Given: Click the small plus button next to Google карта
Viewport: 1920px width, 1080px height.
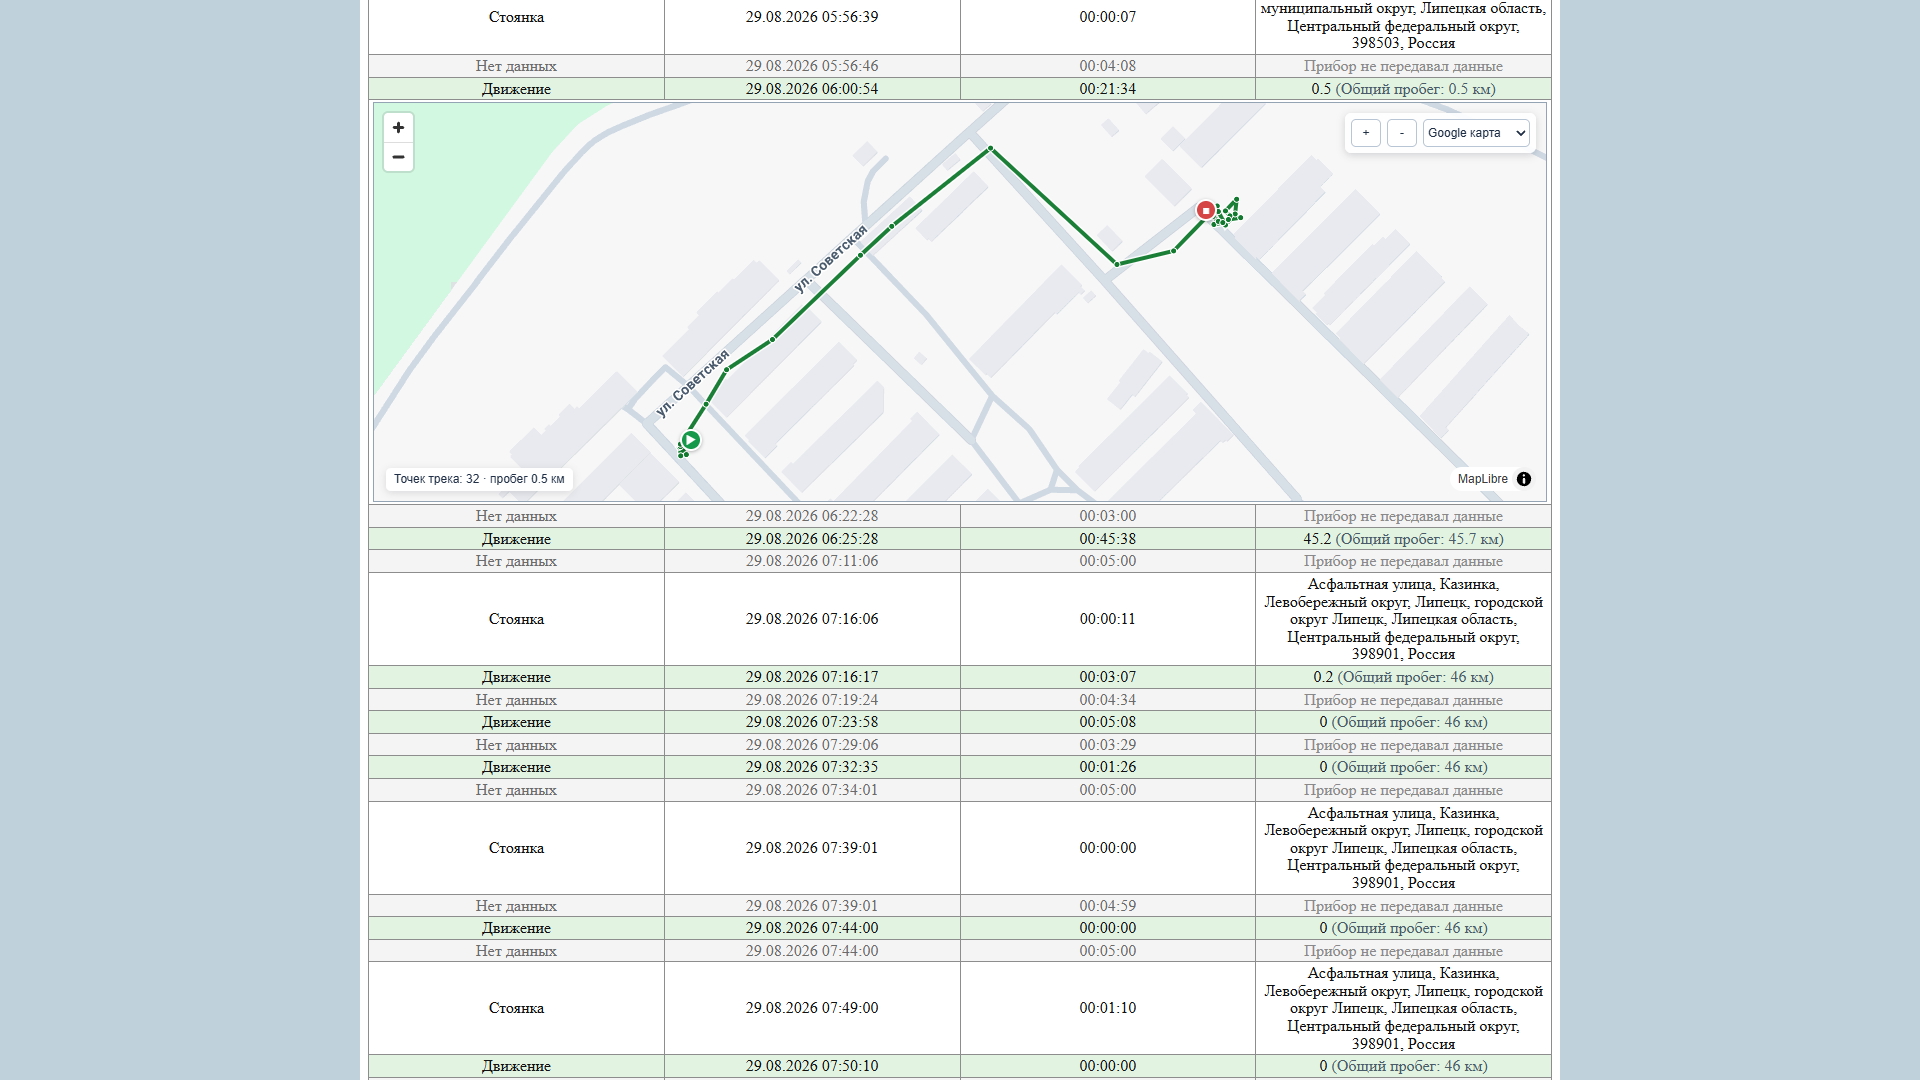Looking at the screenshot, I should point(1366,133).
